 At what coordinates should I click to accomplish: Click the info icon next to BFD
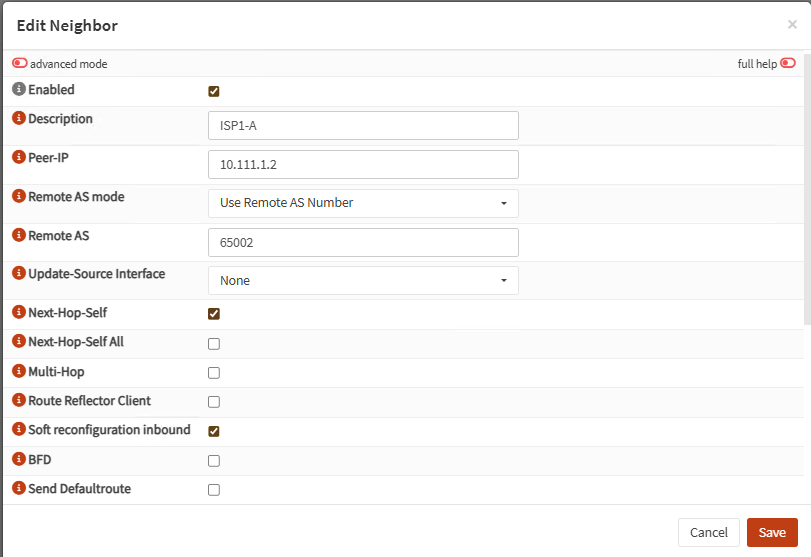click(x=18, y=460)
